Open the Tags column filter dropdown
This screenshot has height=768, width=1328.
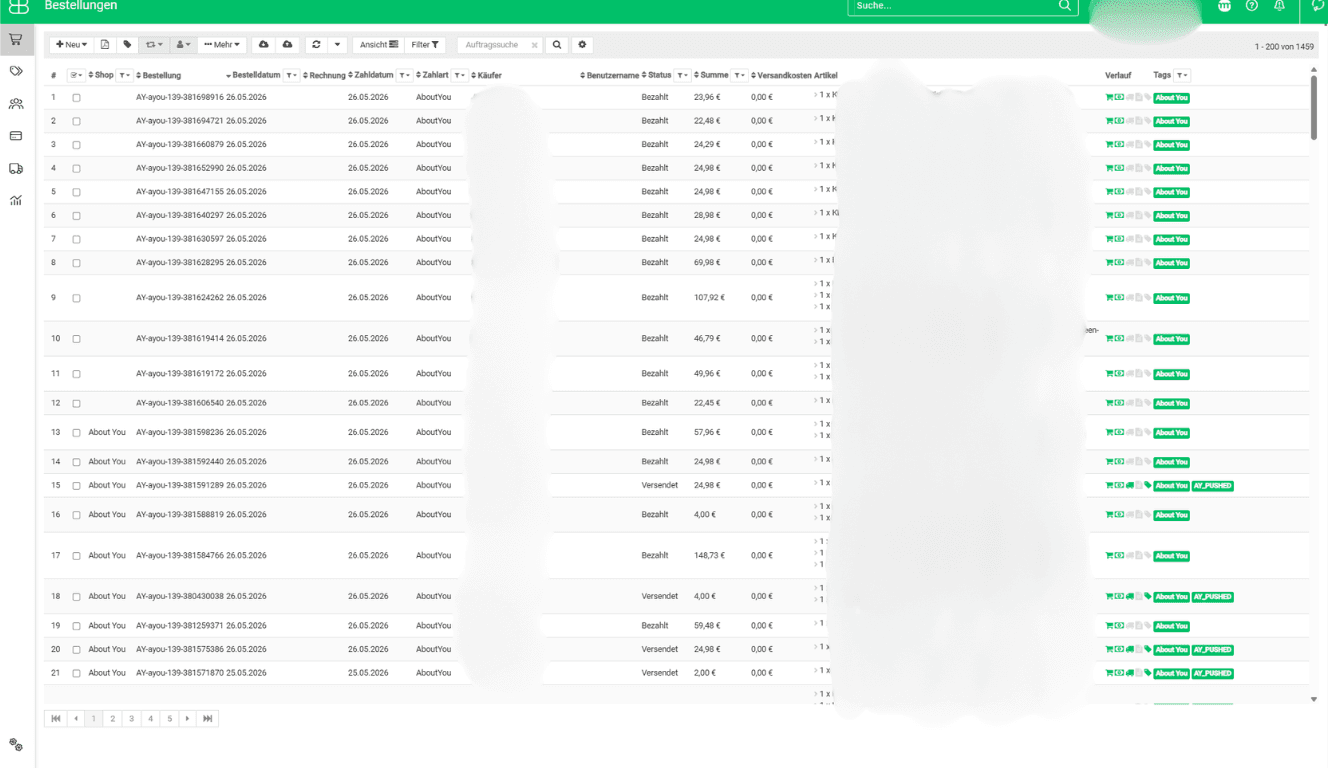click(1182, 75)
